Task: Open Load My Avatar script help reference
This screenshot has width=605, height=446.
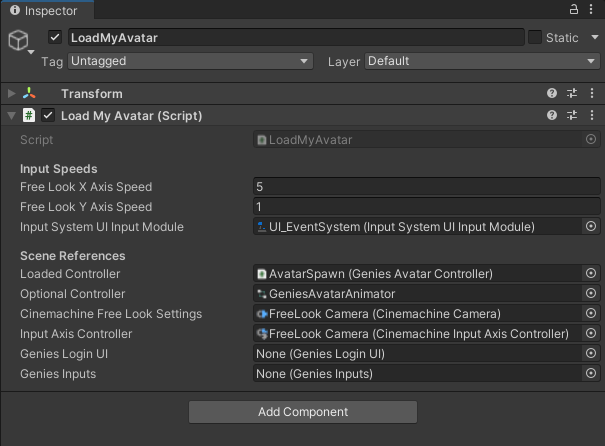Action: pyautogui.click(x=552, y=115)
